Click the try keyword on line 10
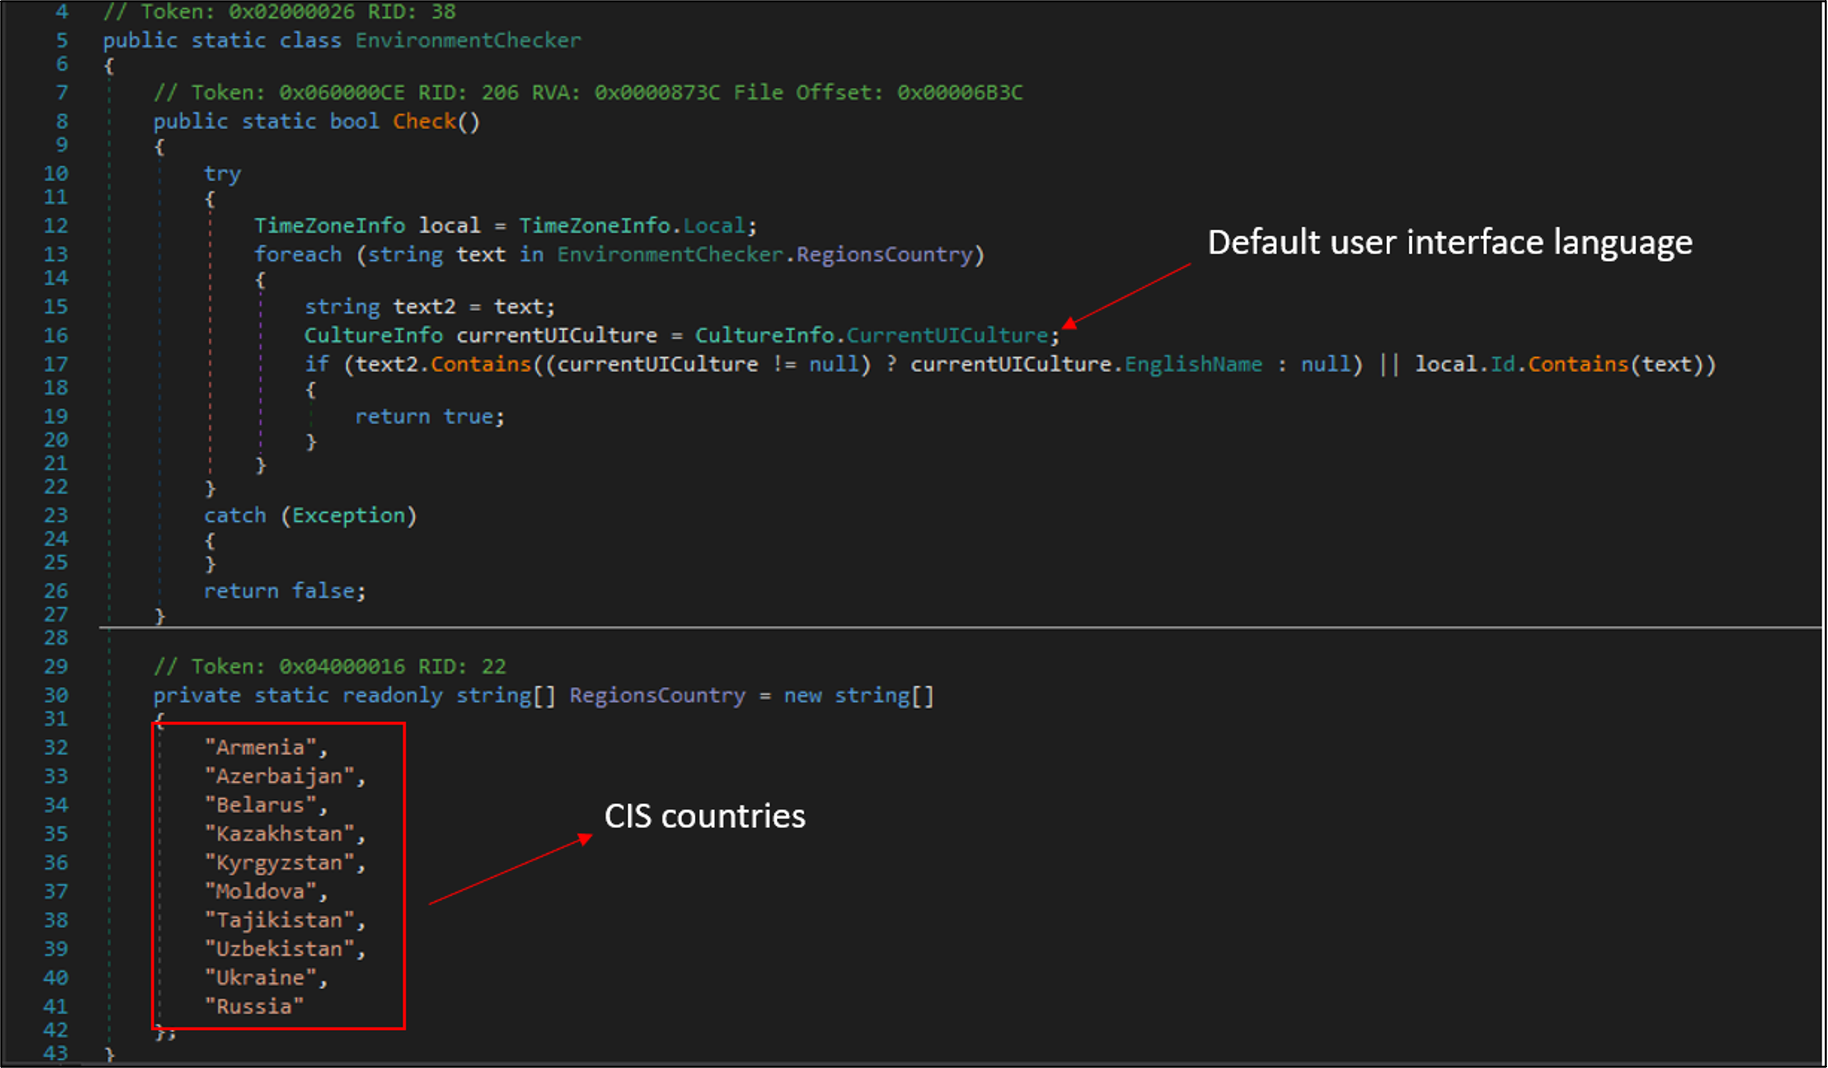The width and height of the screenshot is (1828, 1068). click(222, 174)
